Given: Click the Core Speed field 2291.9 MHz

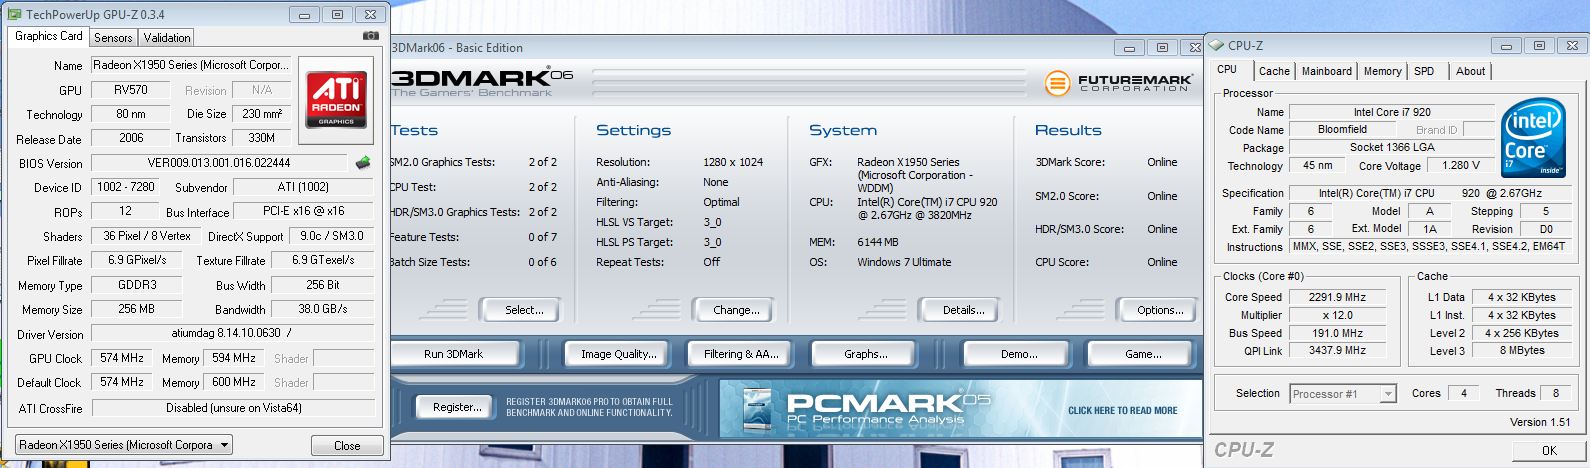Looking at the screenshot, I should tap(1337, 297).
